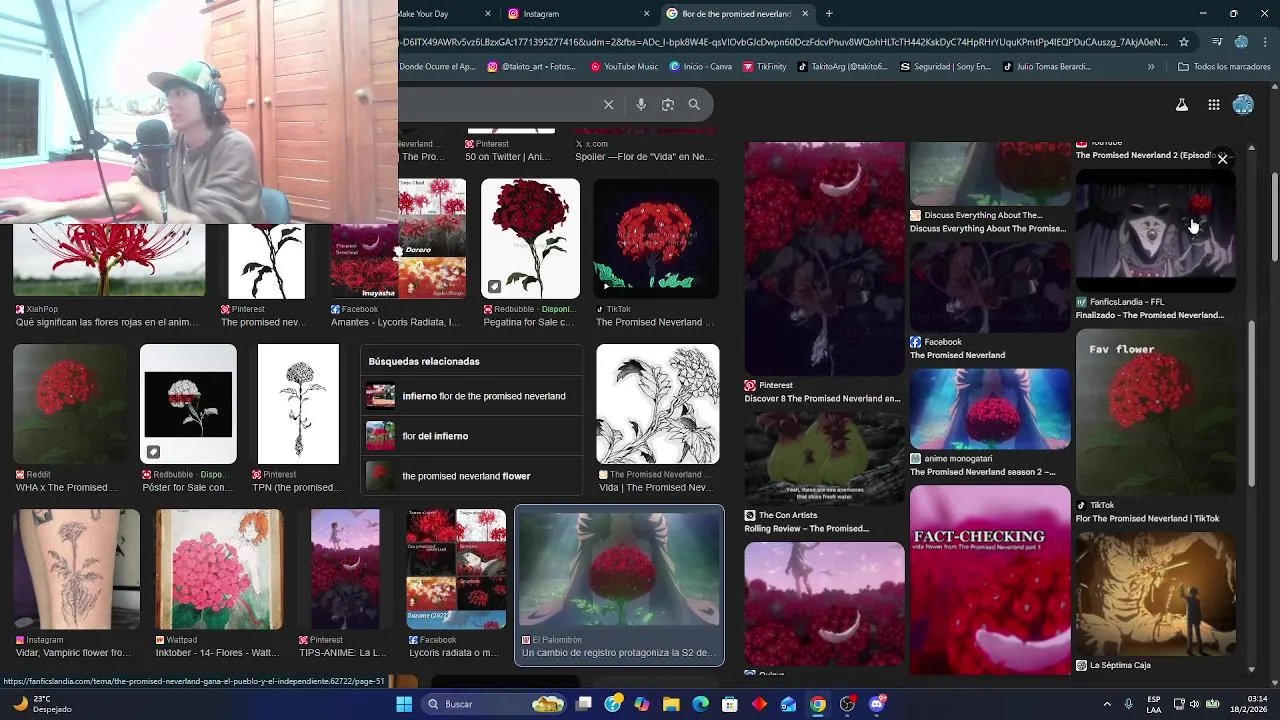The image size is (1280, 720).
Task: Open the FACT-CHECKING vida flower image
Action: point(990,580)
